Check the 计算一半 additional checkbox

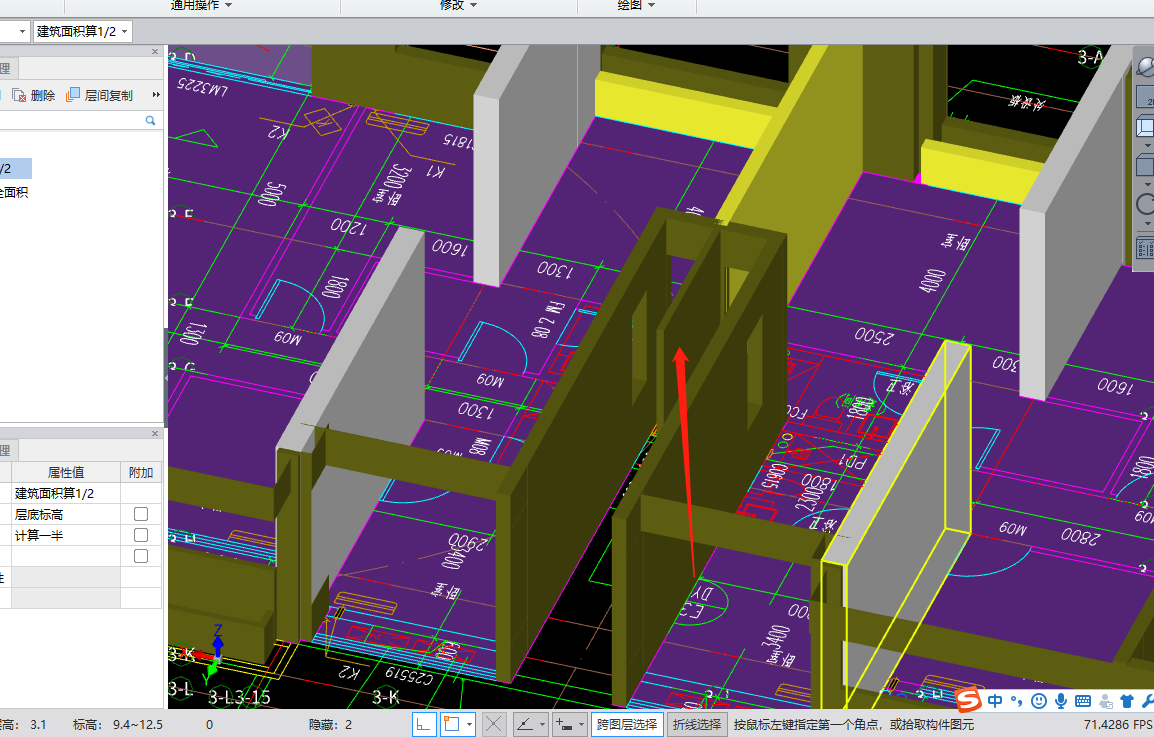point(141,536)
